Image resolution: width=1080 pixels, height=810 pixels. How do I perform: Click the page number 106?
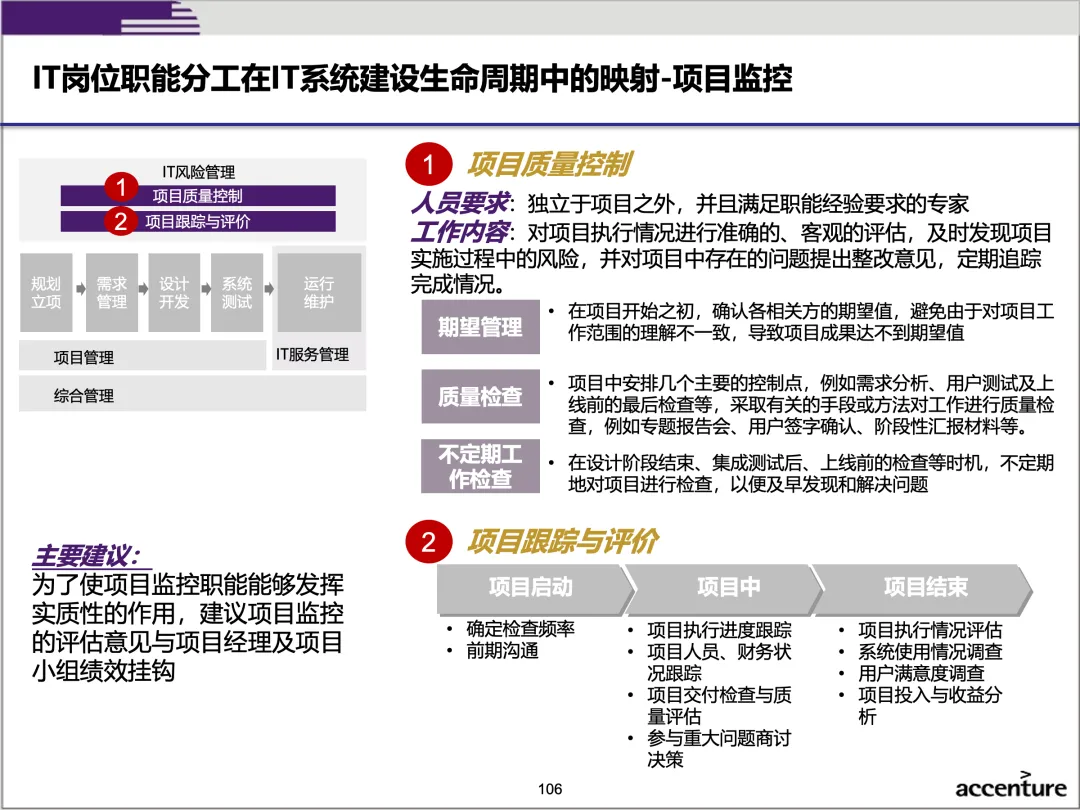(550, 789)
